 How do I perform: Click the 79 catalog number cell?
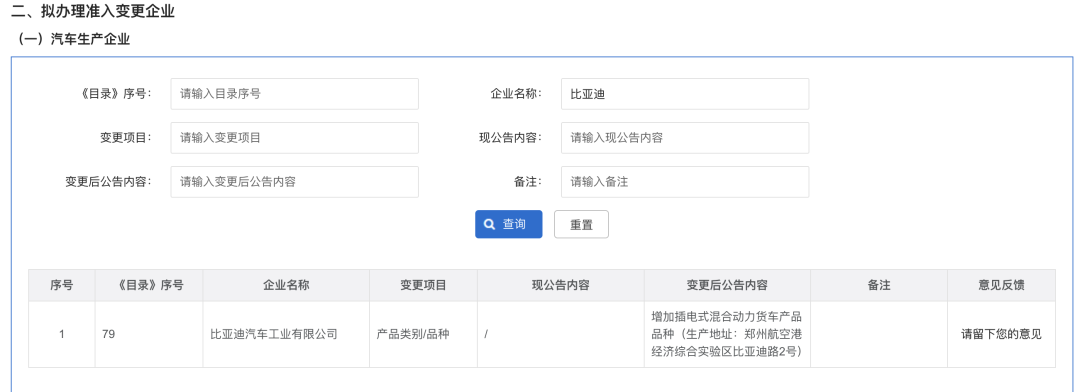pos(149,335)
